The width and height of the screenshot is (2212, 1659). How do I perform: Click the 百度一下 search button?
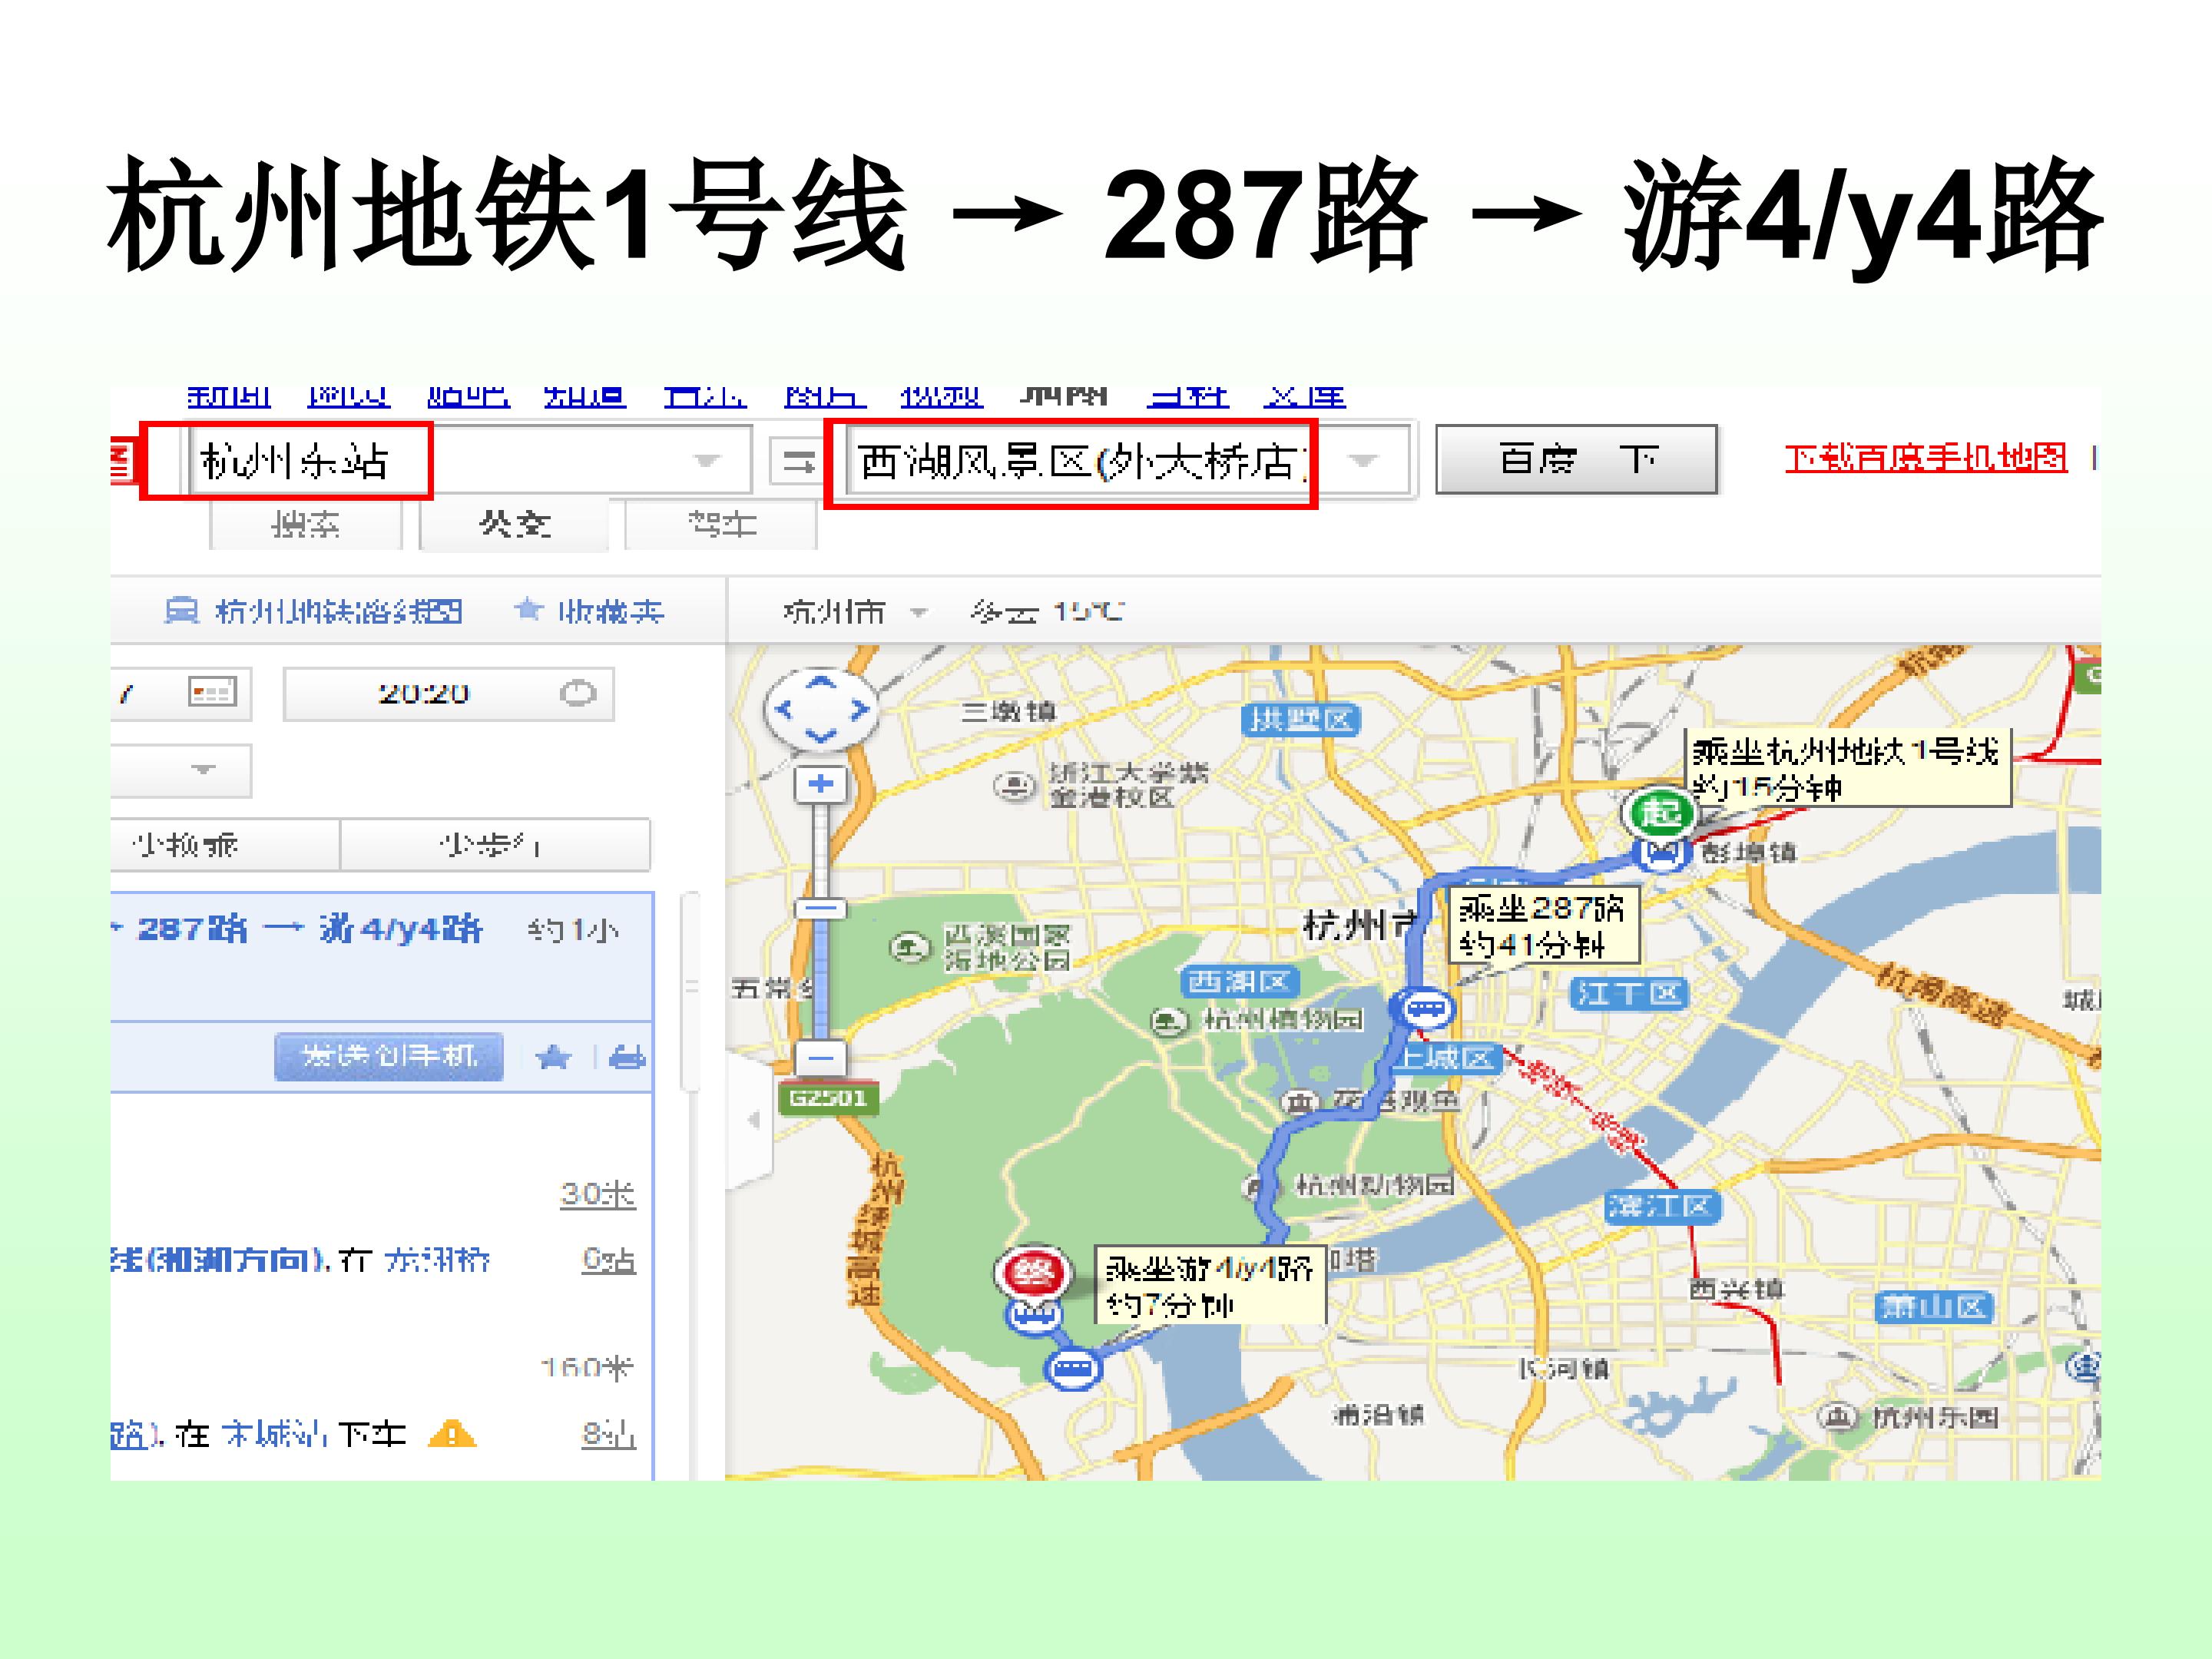pyautogui.click(x=1576, y=460)
